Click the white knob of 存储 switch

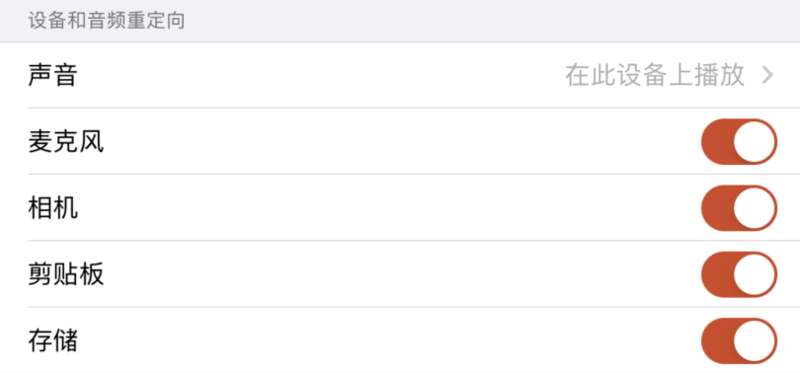[755, 341]
